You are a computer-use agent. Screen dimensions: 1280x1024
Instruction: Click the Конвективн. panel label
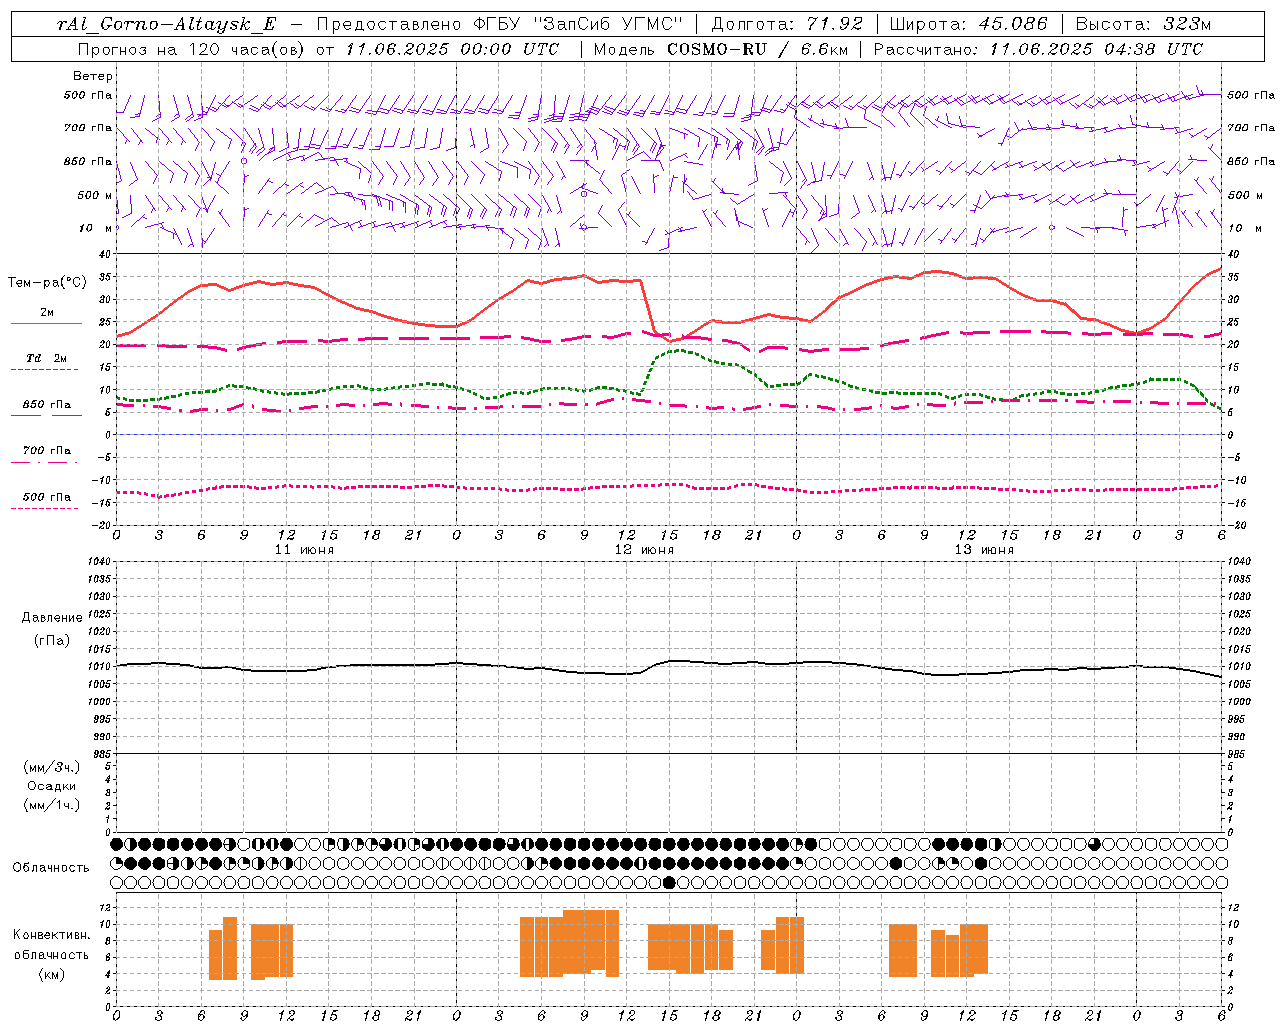(52, 935)
